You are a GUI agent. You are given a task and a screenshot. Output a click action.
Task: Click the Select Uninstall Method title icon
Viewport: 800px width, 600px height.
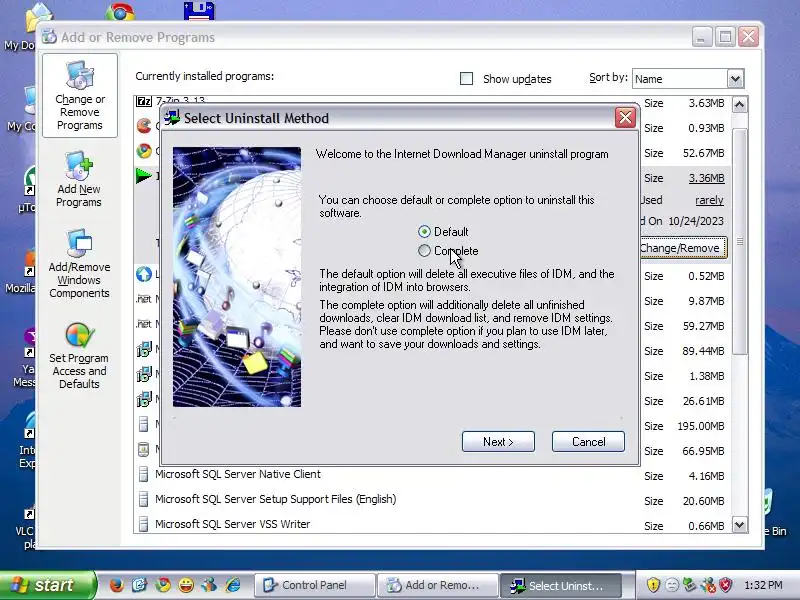click(172, 118)
